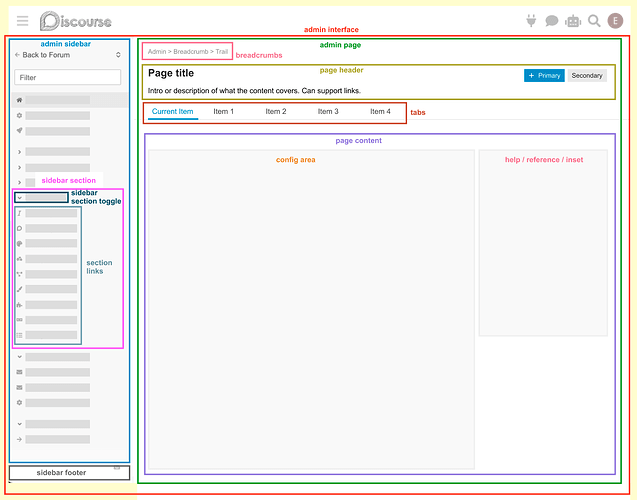
Task: Switch to the Item 1 tab
Action: click(223, 111)
